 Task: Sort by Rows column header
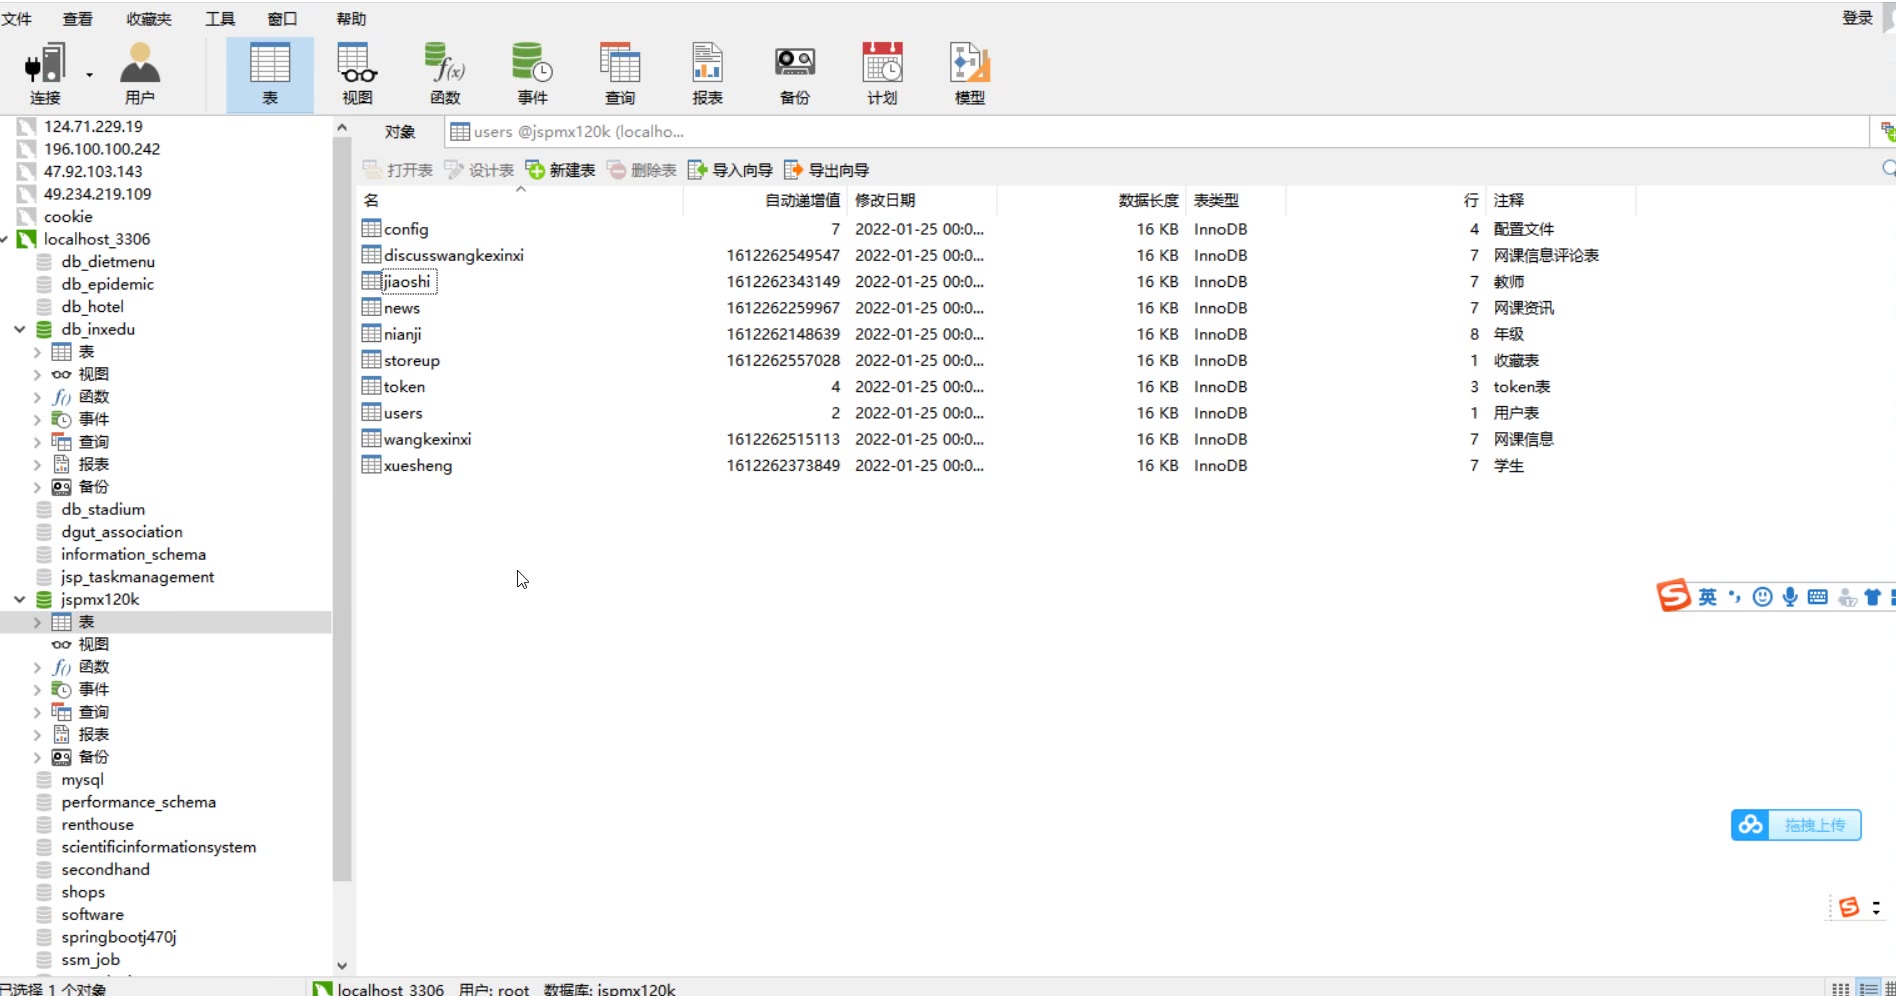click(x=1385, y=200)
